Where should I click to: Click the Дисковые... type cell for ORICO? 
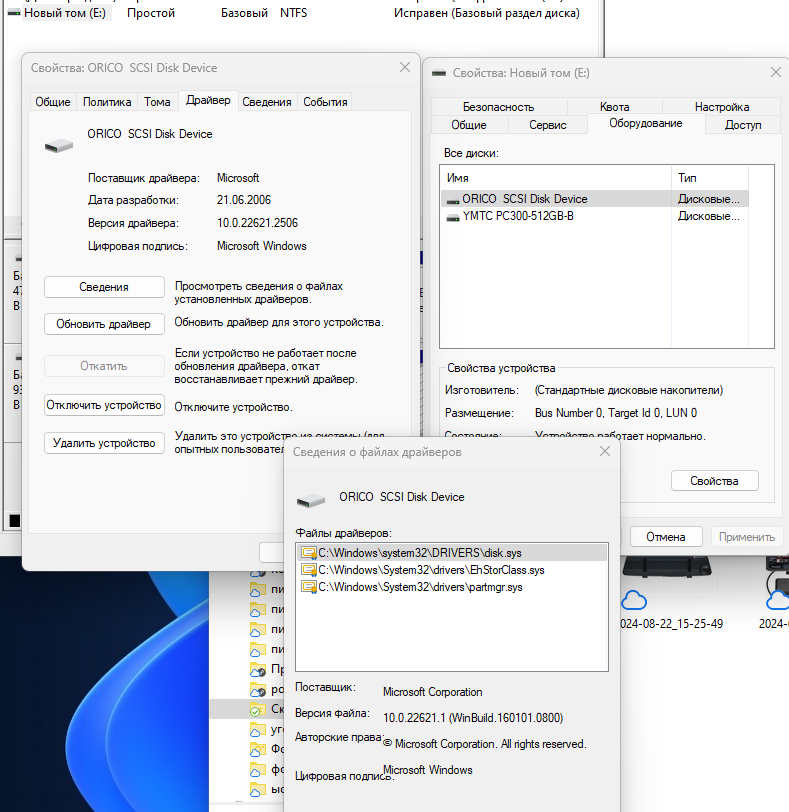coord(709,199)
